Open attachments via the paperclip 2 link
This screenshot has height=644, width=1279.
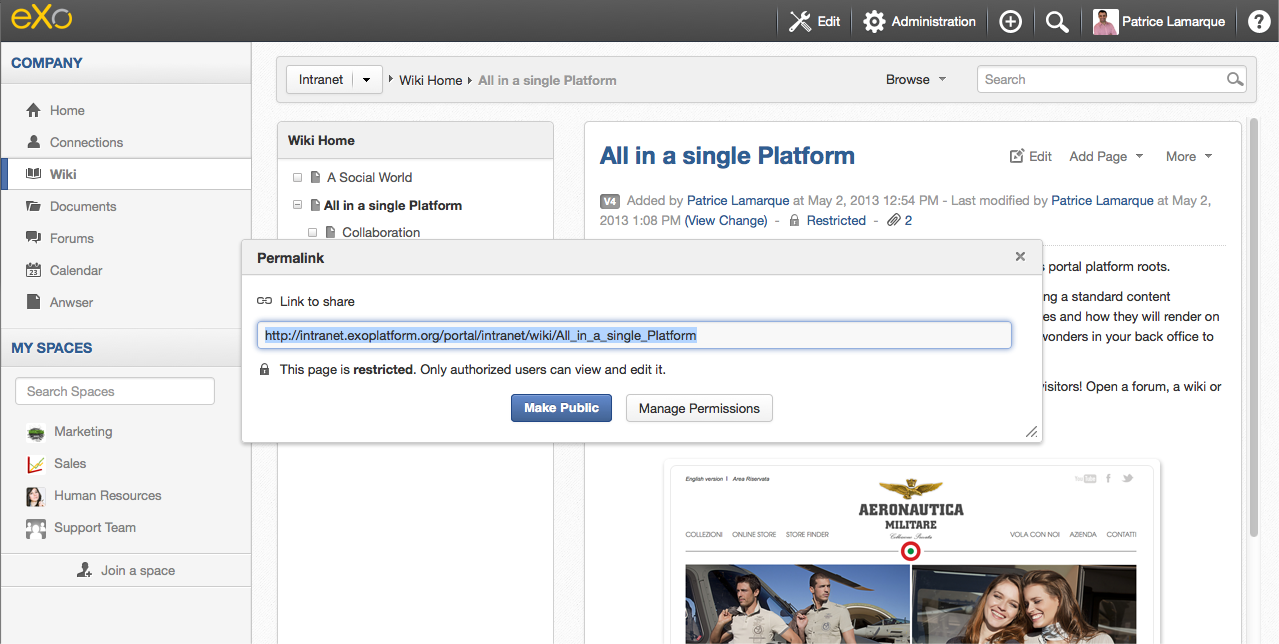[x=899, y=220]
